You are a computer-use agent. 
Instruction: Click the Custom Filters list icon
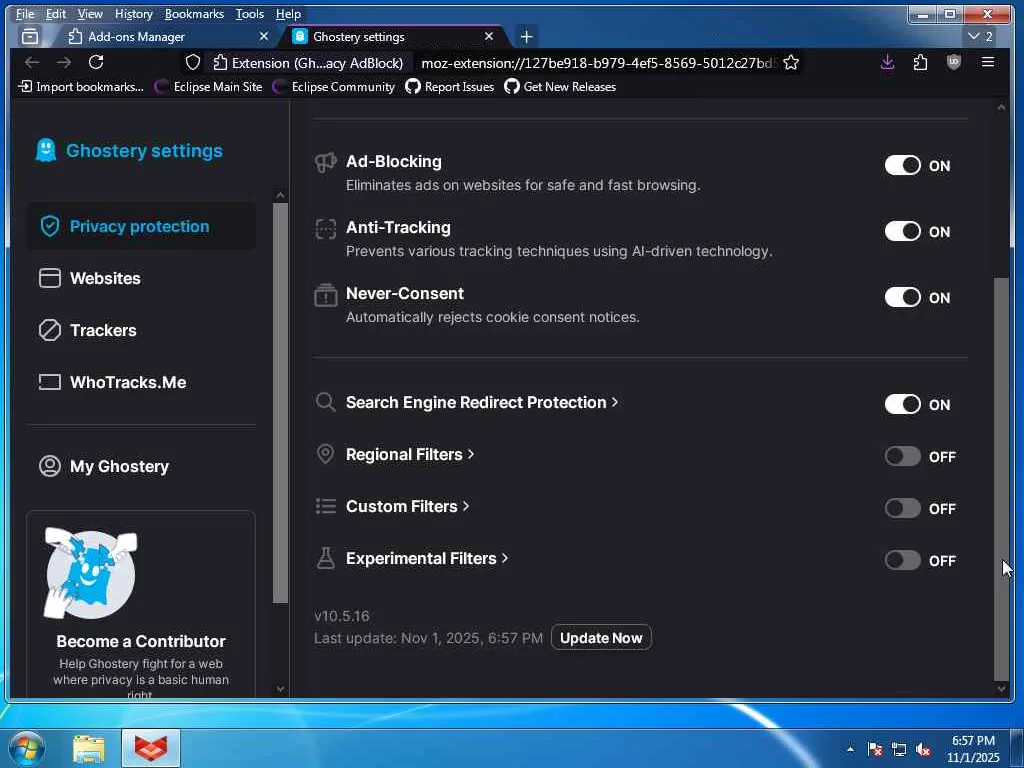(325, 506)
